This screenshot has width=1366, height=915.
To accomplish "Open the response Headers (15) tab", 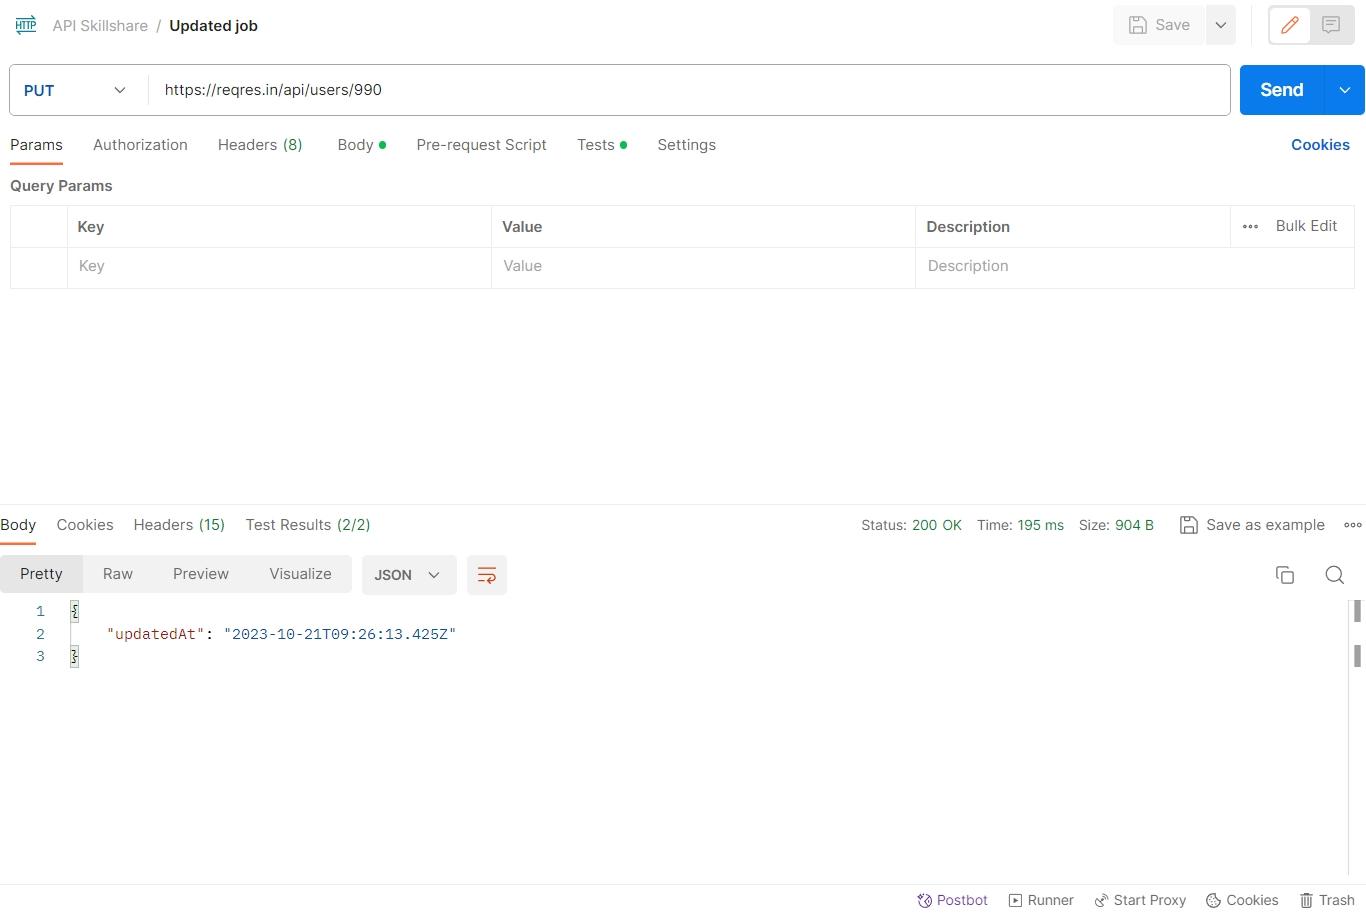I will tap(179, 525).
